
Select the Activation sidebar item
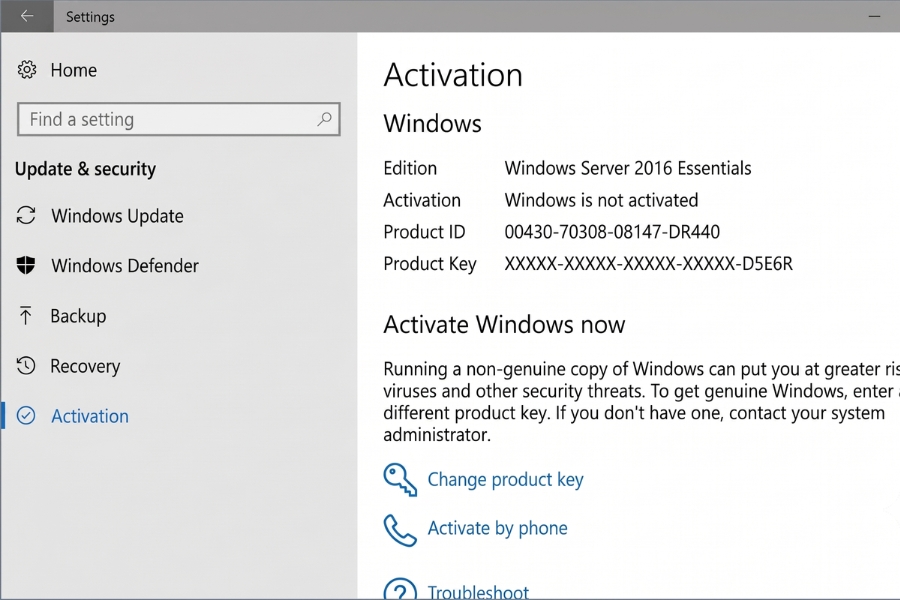[90, 416]
